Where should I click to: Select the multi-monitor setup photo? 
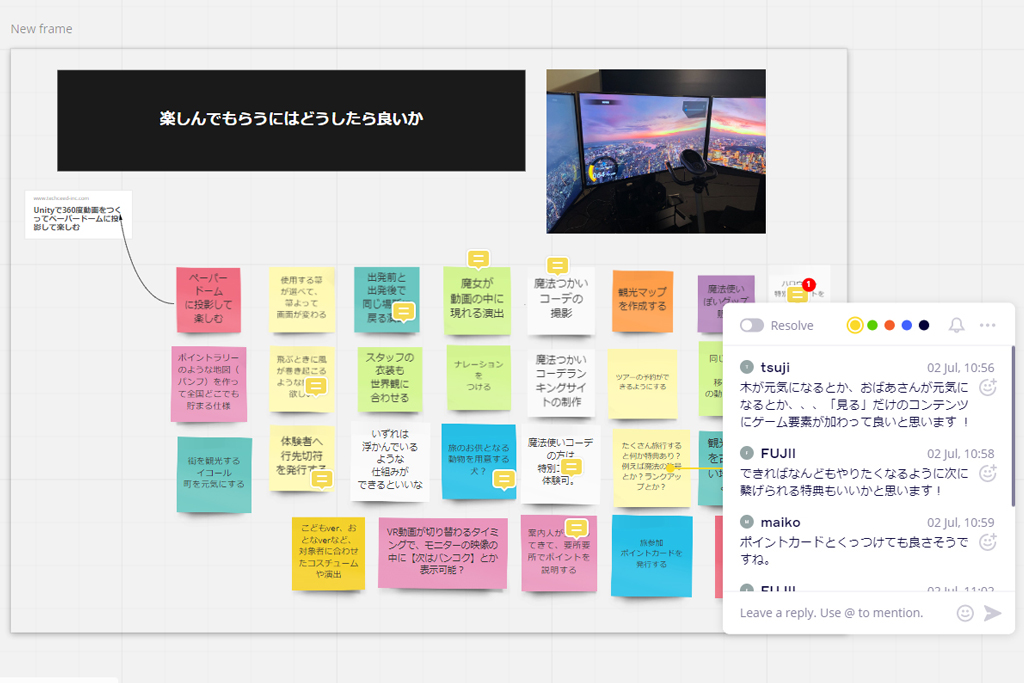click(x=656, y=151)
